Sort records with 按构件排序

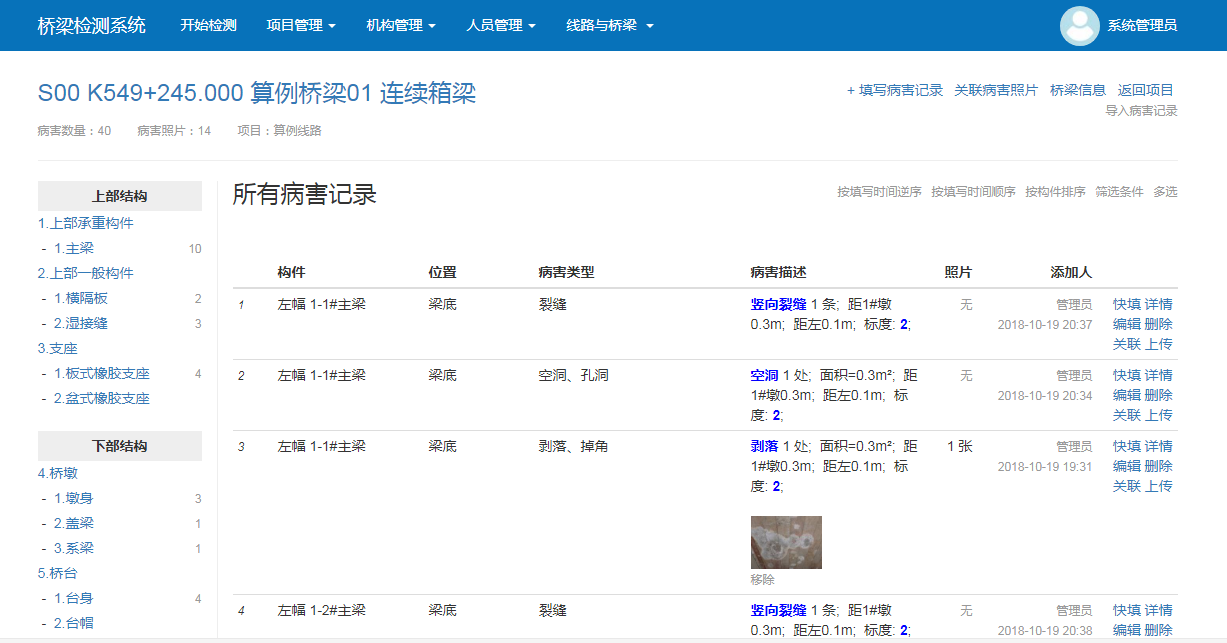point(1054,192)
